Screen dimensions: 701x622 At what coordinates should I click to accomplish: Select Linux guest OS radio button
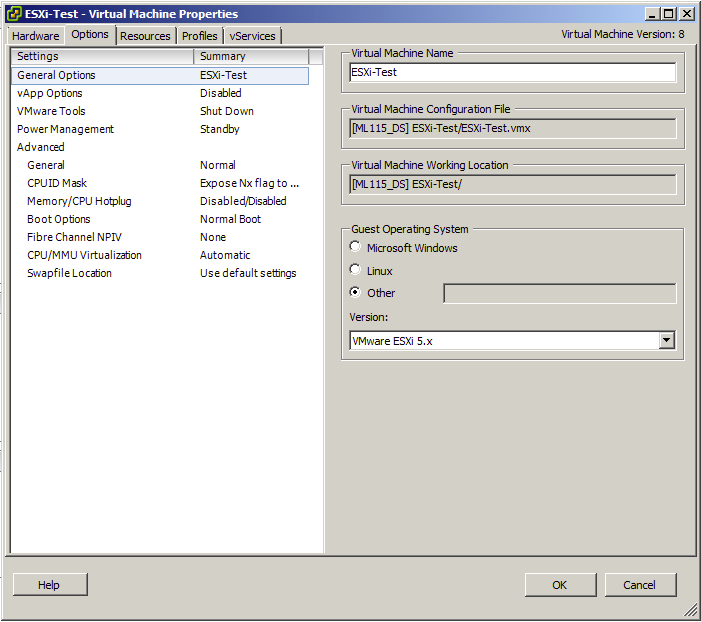tap(355, 269)
